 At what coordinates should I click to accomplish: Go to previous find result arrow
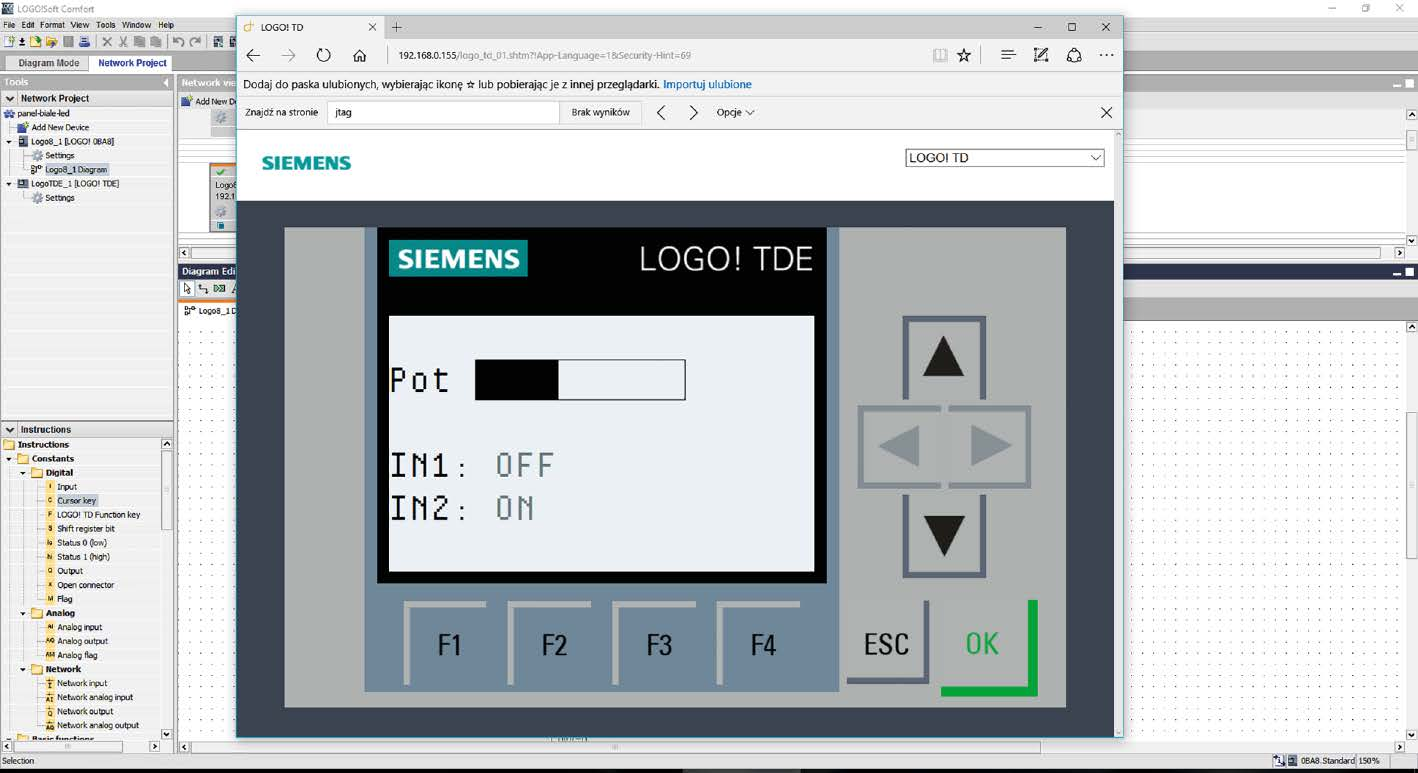tap(661, 112)
